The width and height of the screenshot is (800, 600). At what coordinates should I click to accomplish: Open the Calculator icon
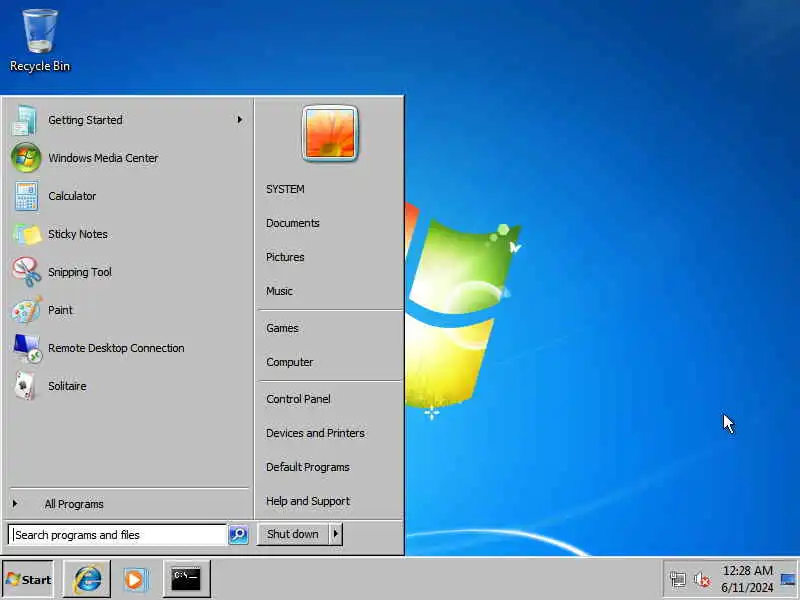26,196
